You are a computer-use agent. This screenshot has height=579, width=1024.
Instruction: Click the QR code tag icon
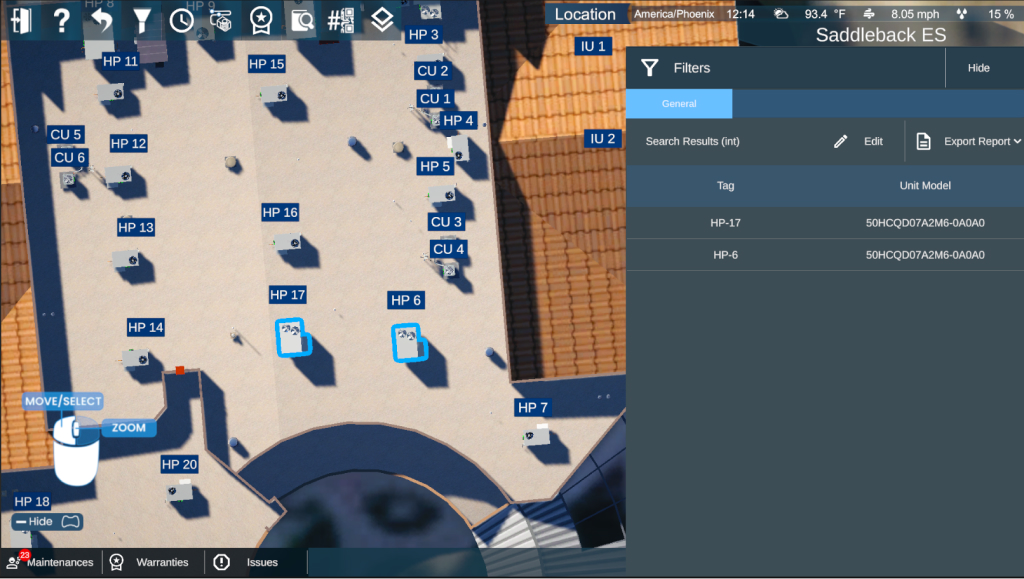[340, 20]
